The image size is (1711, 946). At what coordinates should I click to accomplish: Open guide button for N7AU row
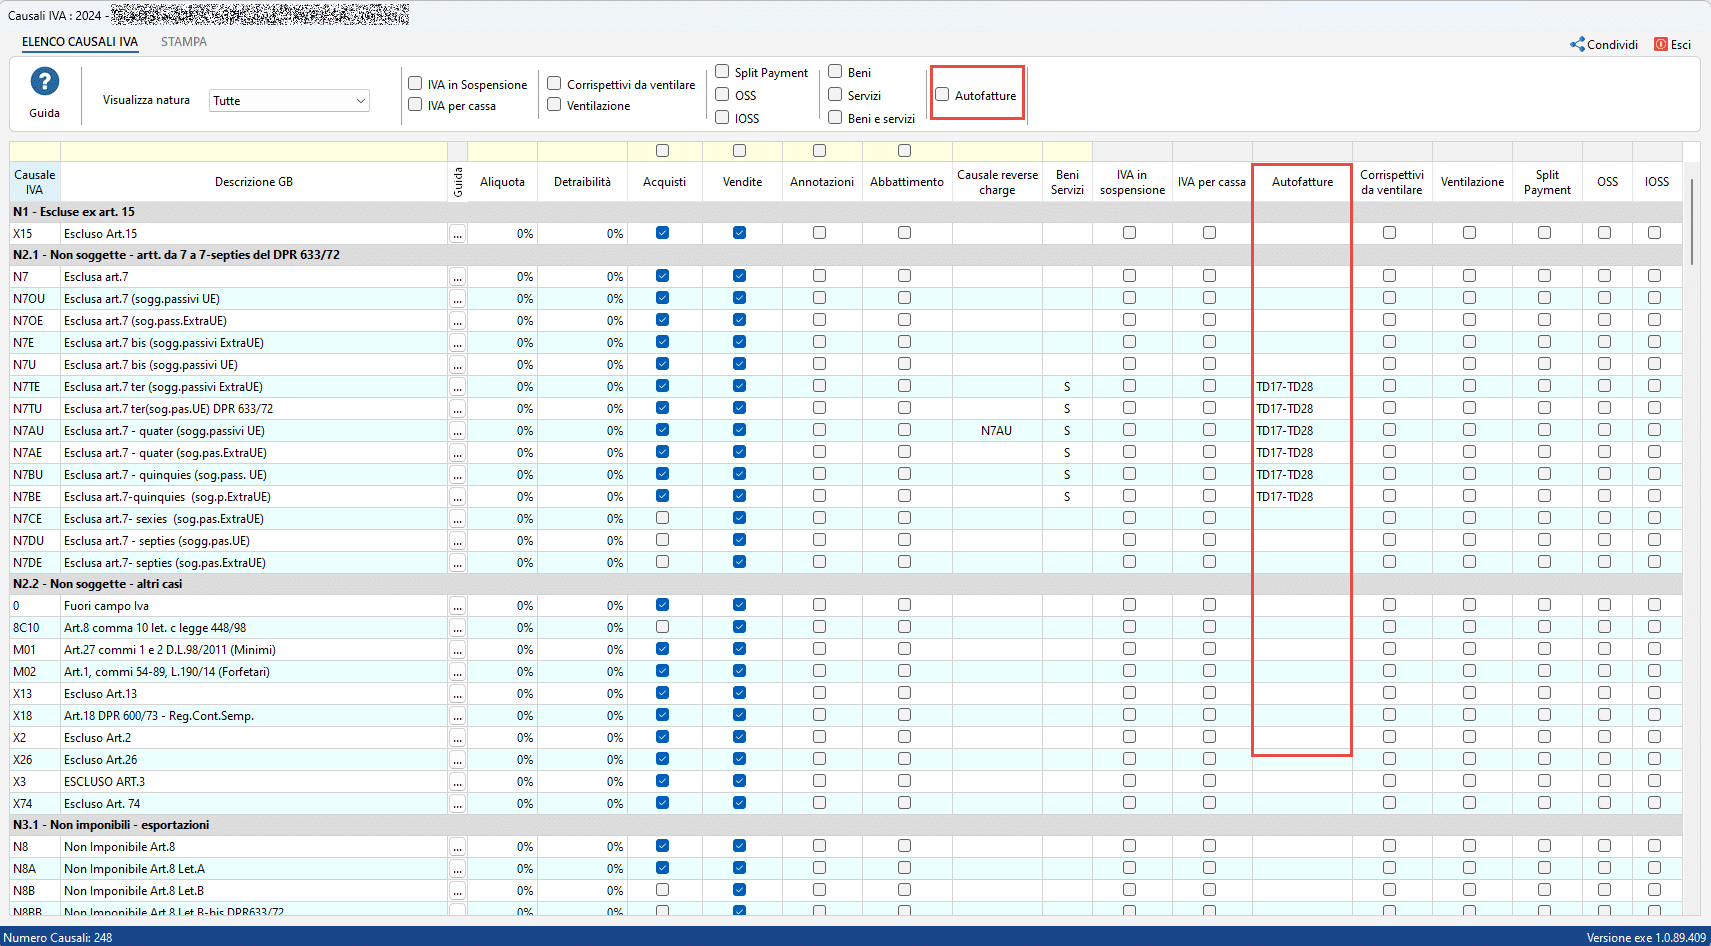(457, 431)
